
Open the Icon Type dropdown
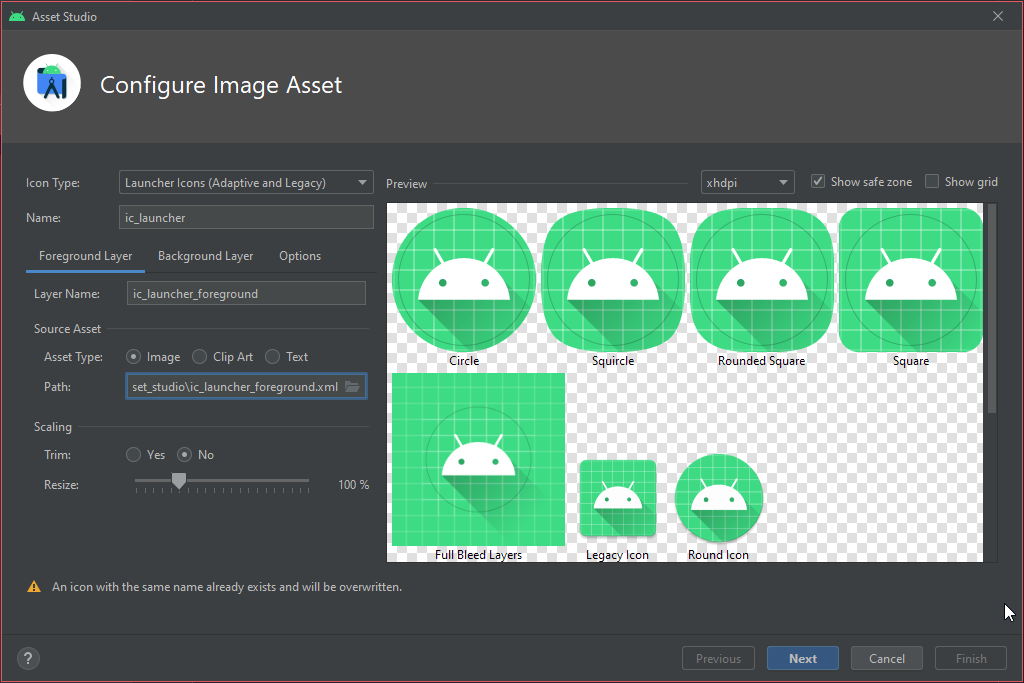click(246, 182)
